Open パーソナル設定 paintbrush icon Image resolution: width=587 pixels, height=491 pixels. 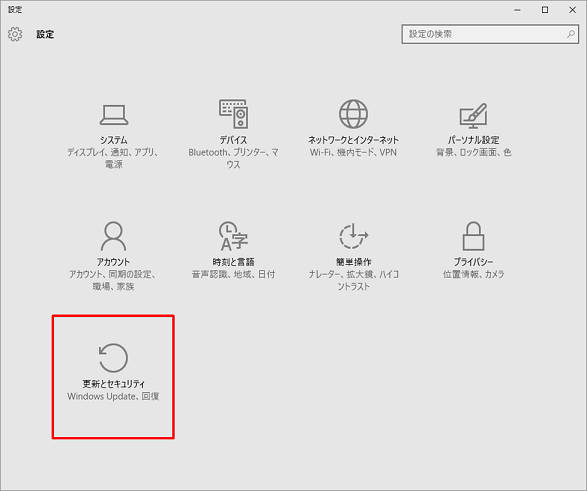[474, 115]
